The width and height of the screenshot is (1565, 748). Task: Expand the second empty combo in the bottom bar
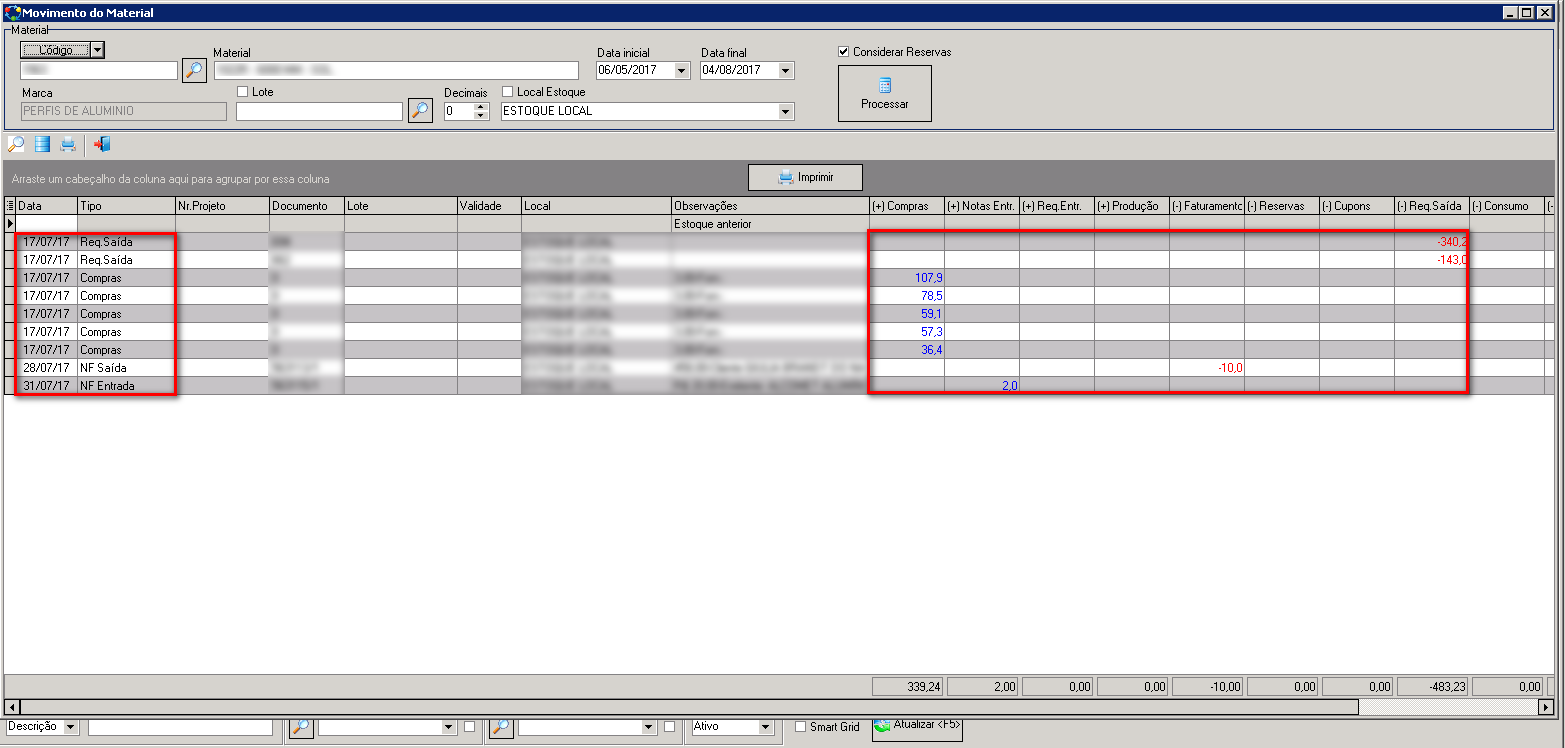(650, 728)
